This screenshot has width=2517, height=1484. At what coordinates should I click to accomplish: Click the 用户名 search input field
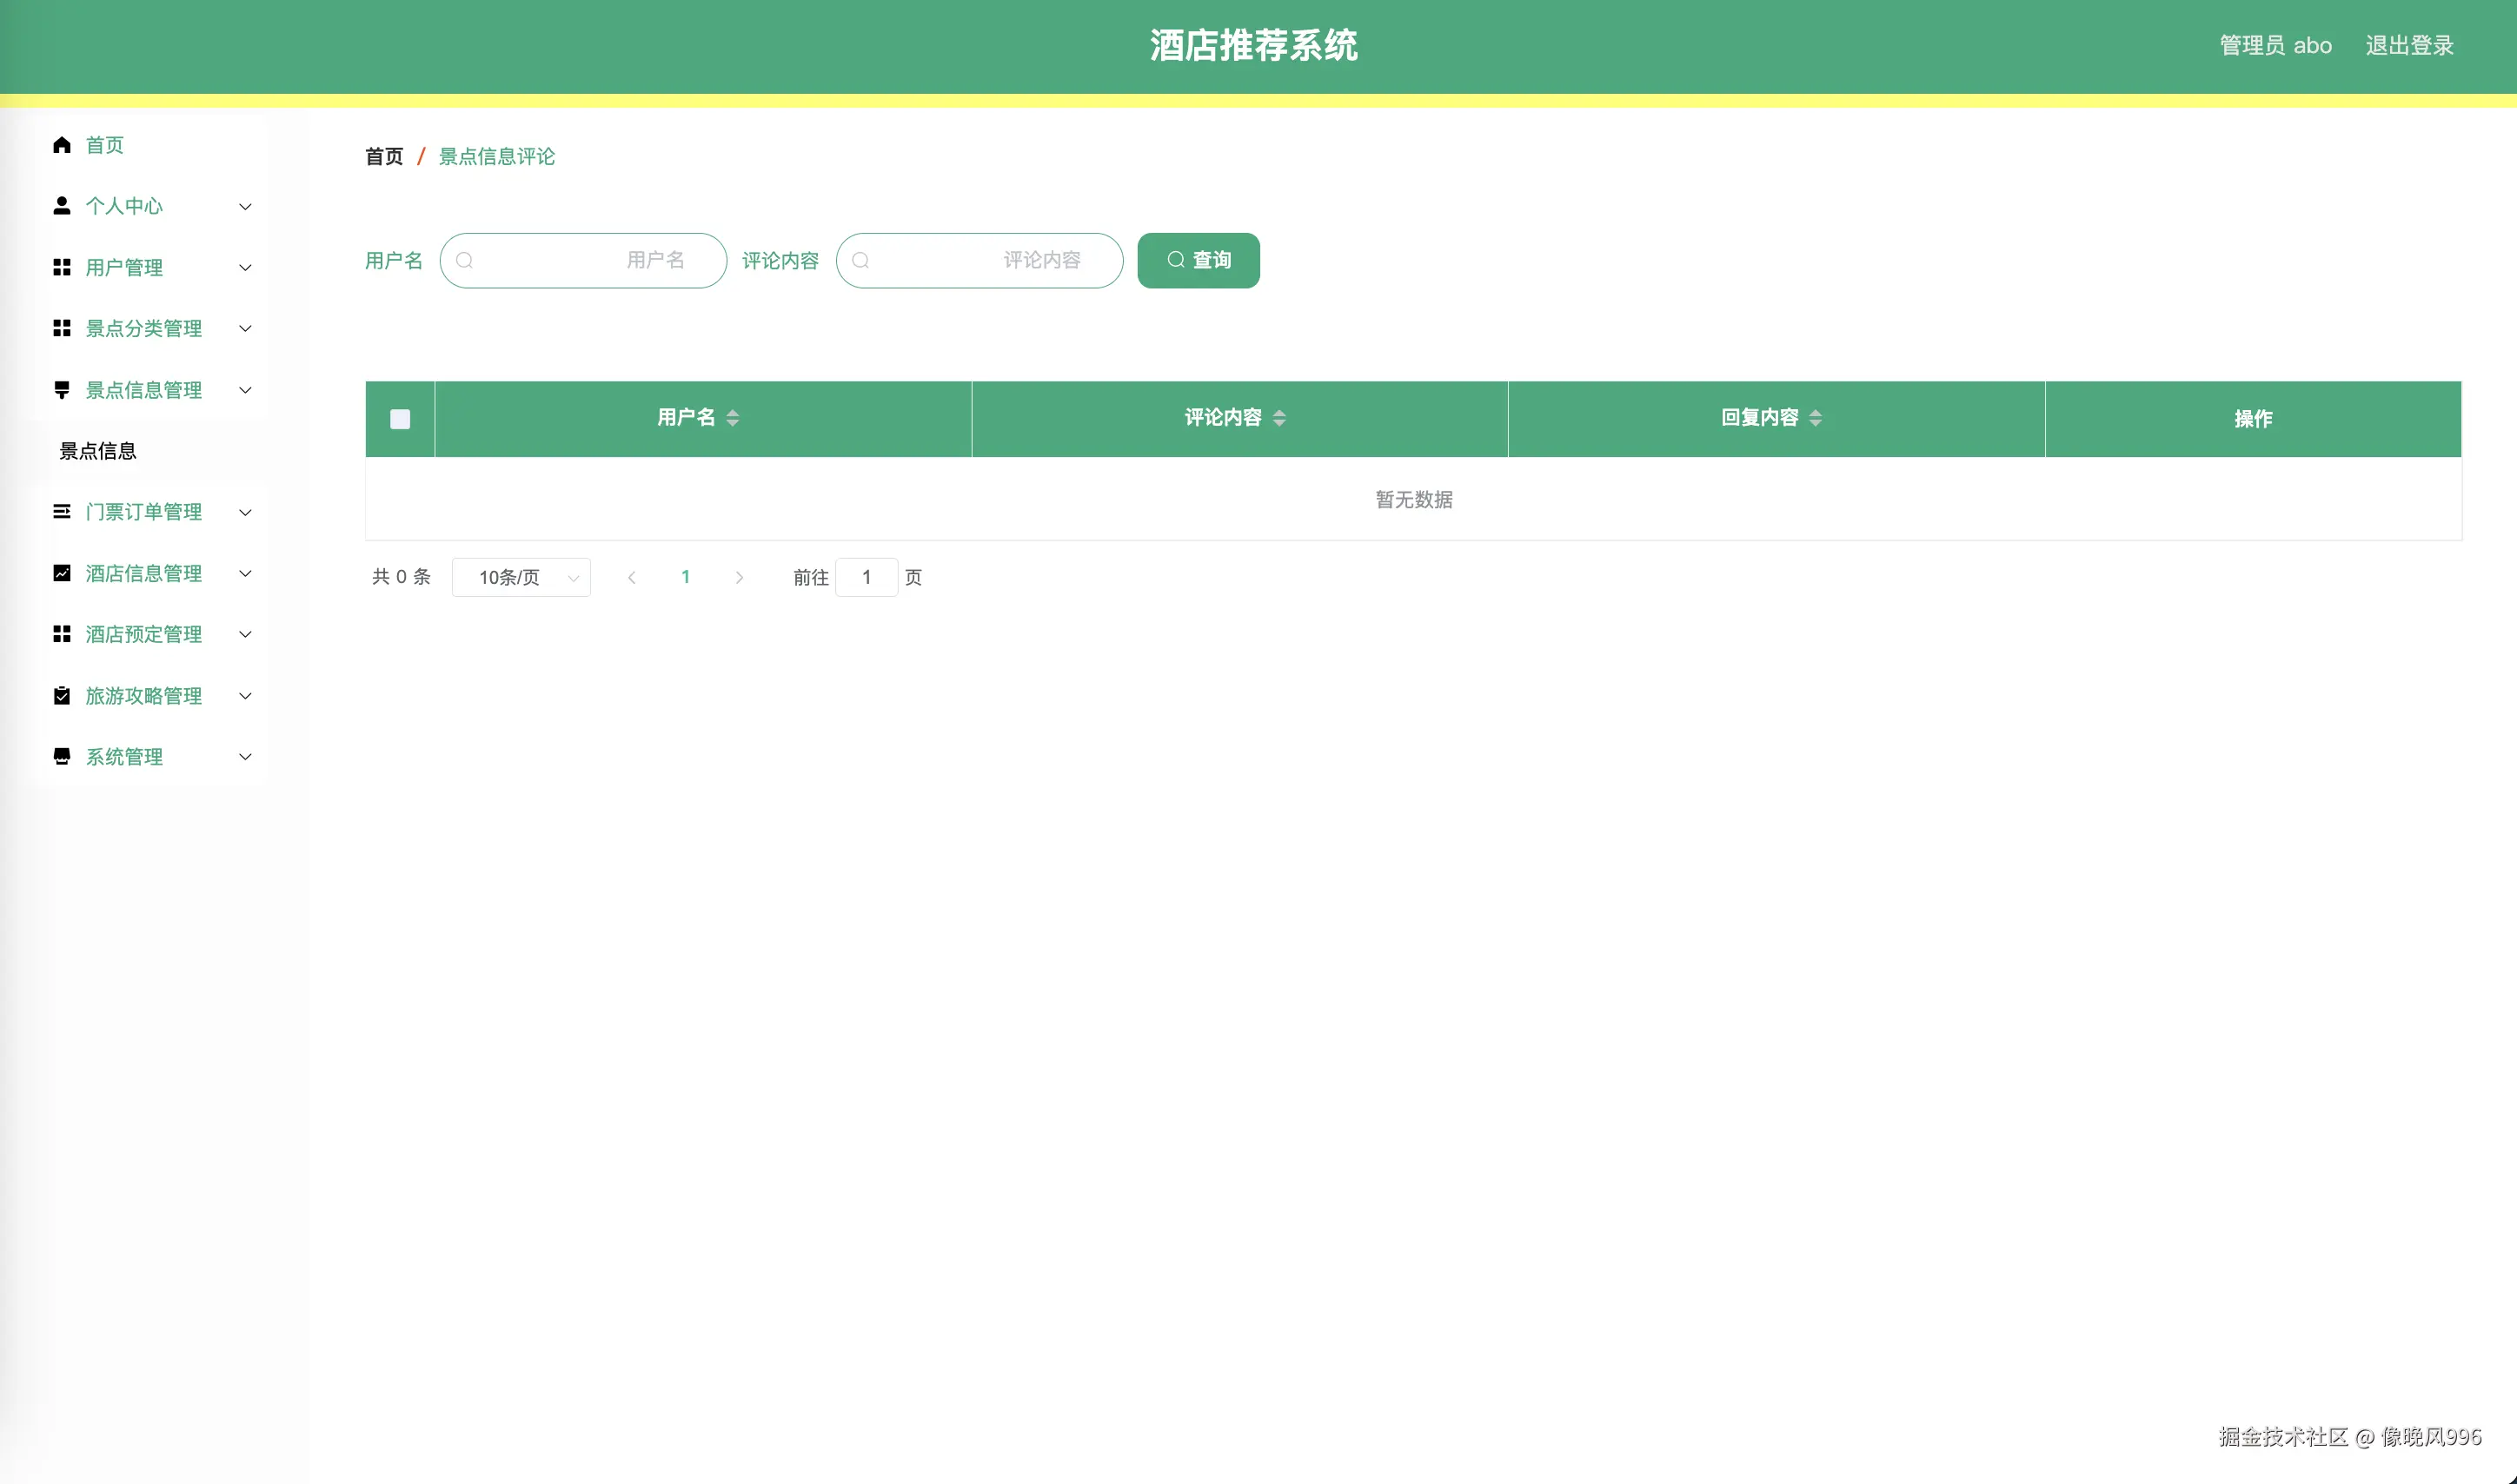coord(583,260)
